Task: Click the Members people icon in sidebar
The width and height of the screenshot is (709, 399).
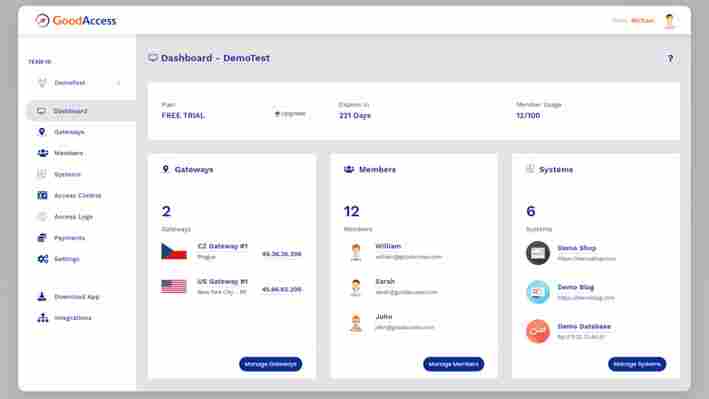Action: click(x=43, y=153)
